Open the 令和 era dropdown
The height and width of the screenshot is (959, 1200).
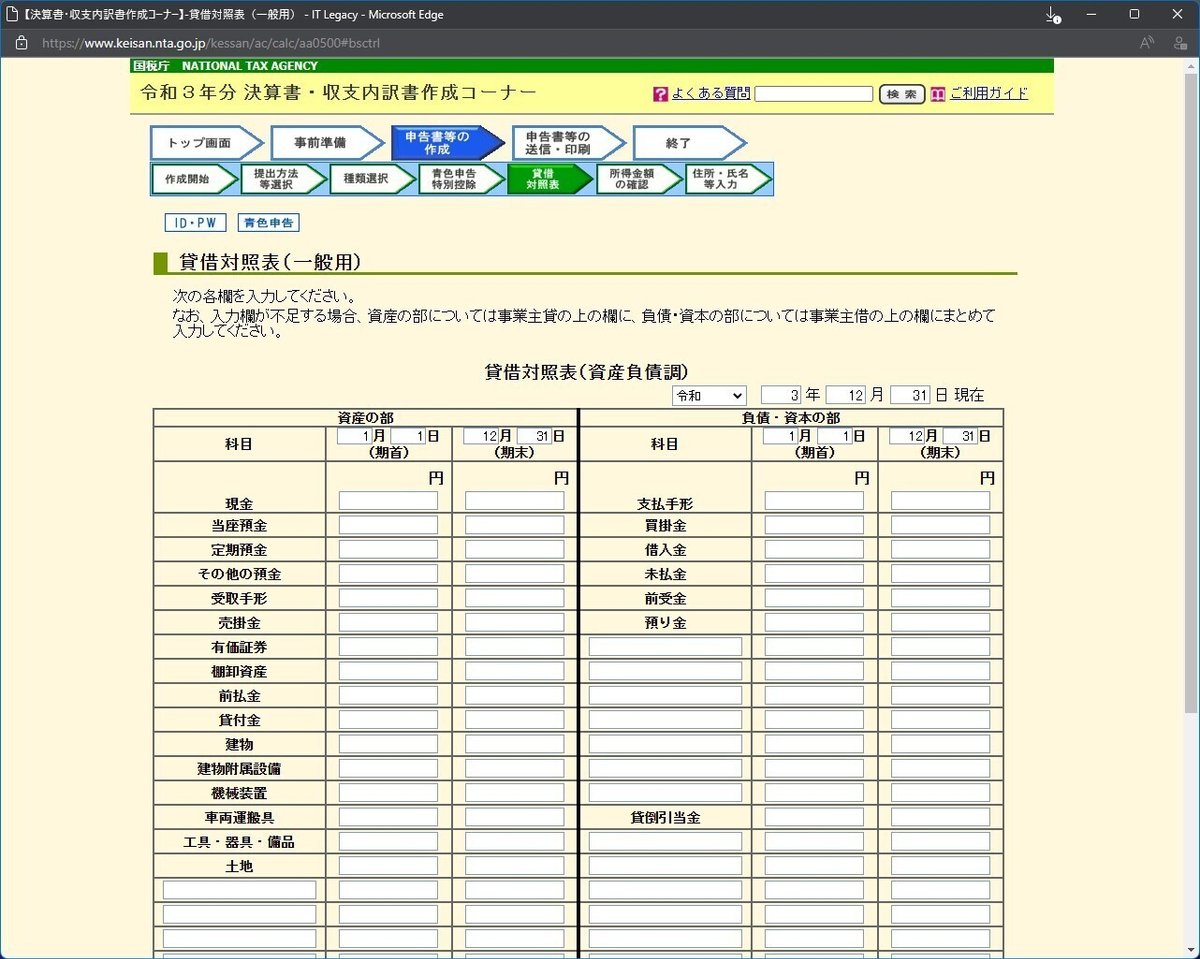[709, 395]
